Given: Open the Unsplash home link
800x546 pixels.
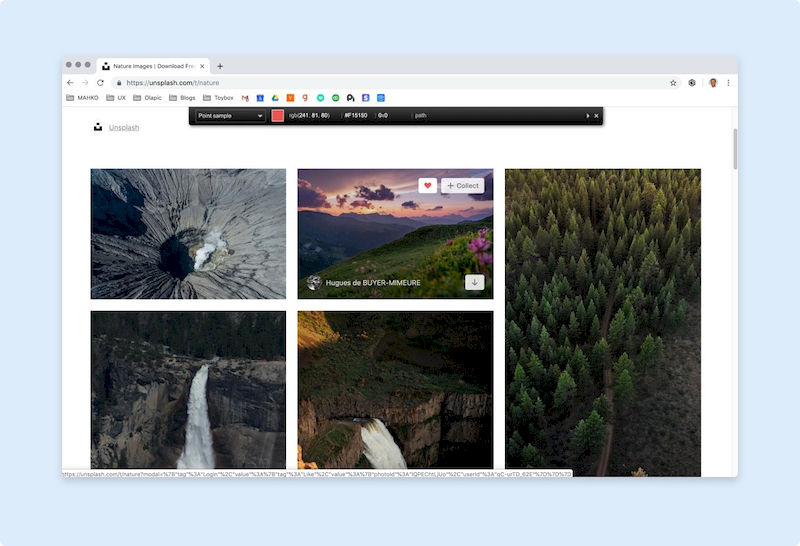Looking at the screenshot, I should pyautogui.click(x=124, y=127).
